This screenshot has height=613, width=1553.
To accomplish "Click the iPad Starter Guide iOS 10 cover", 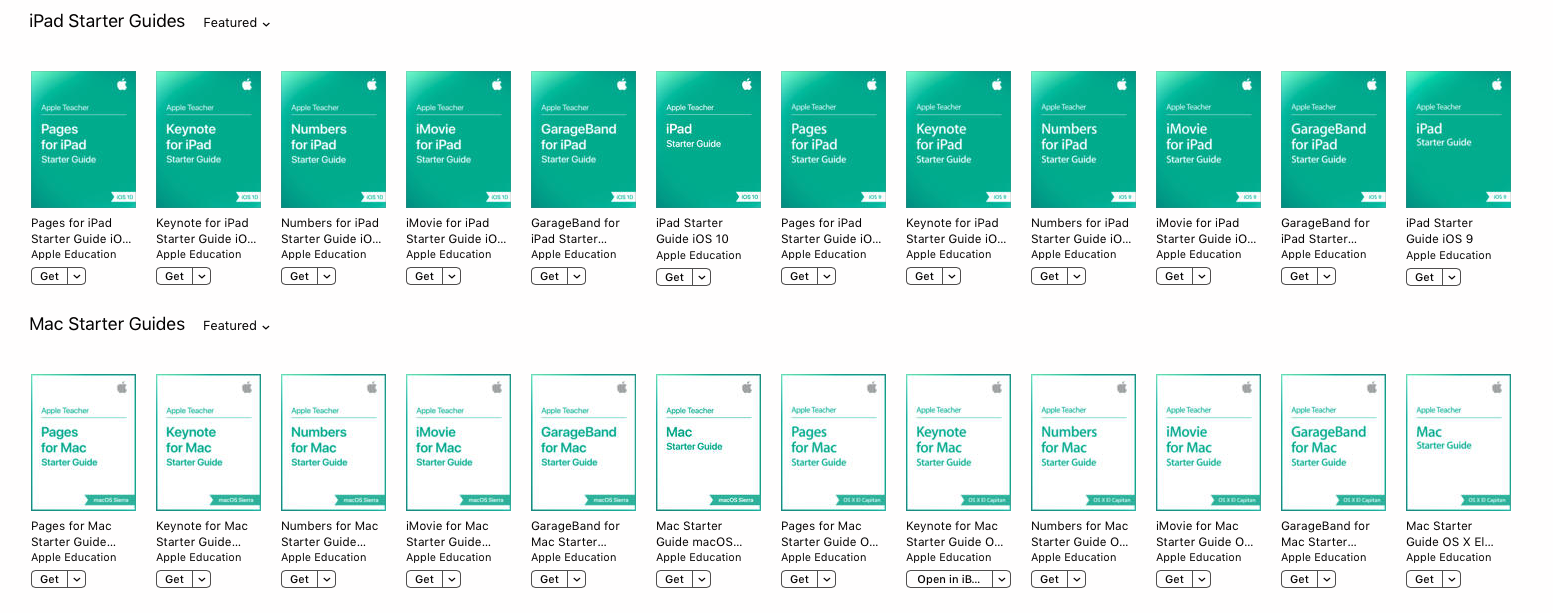I will 708,140.
